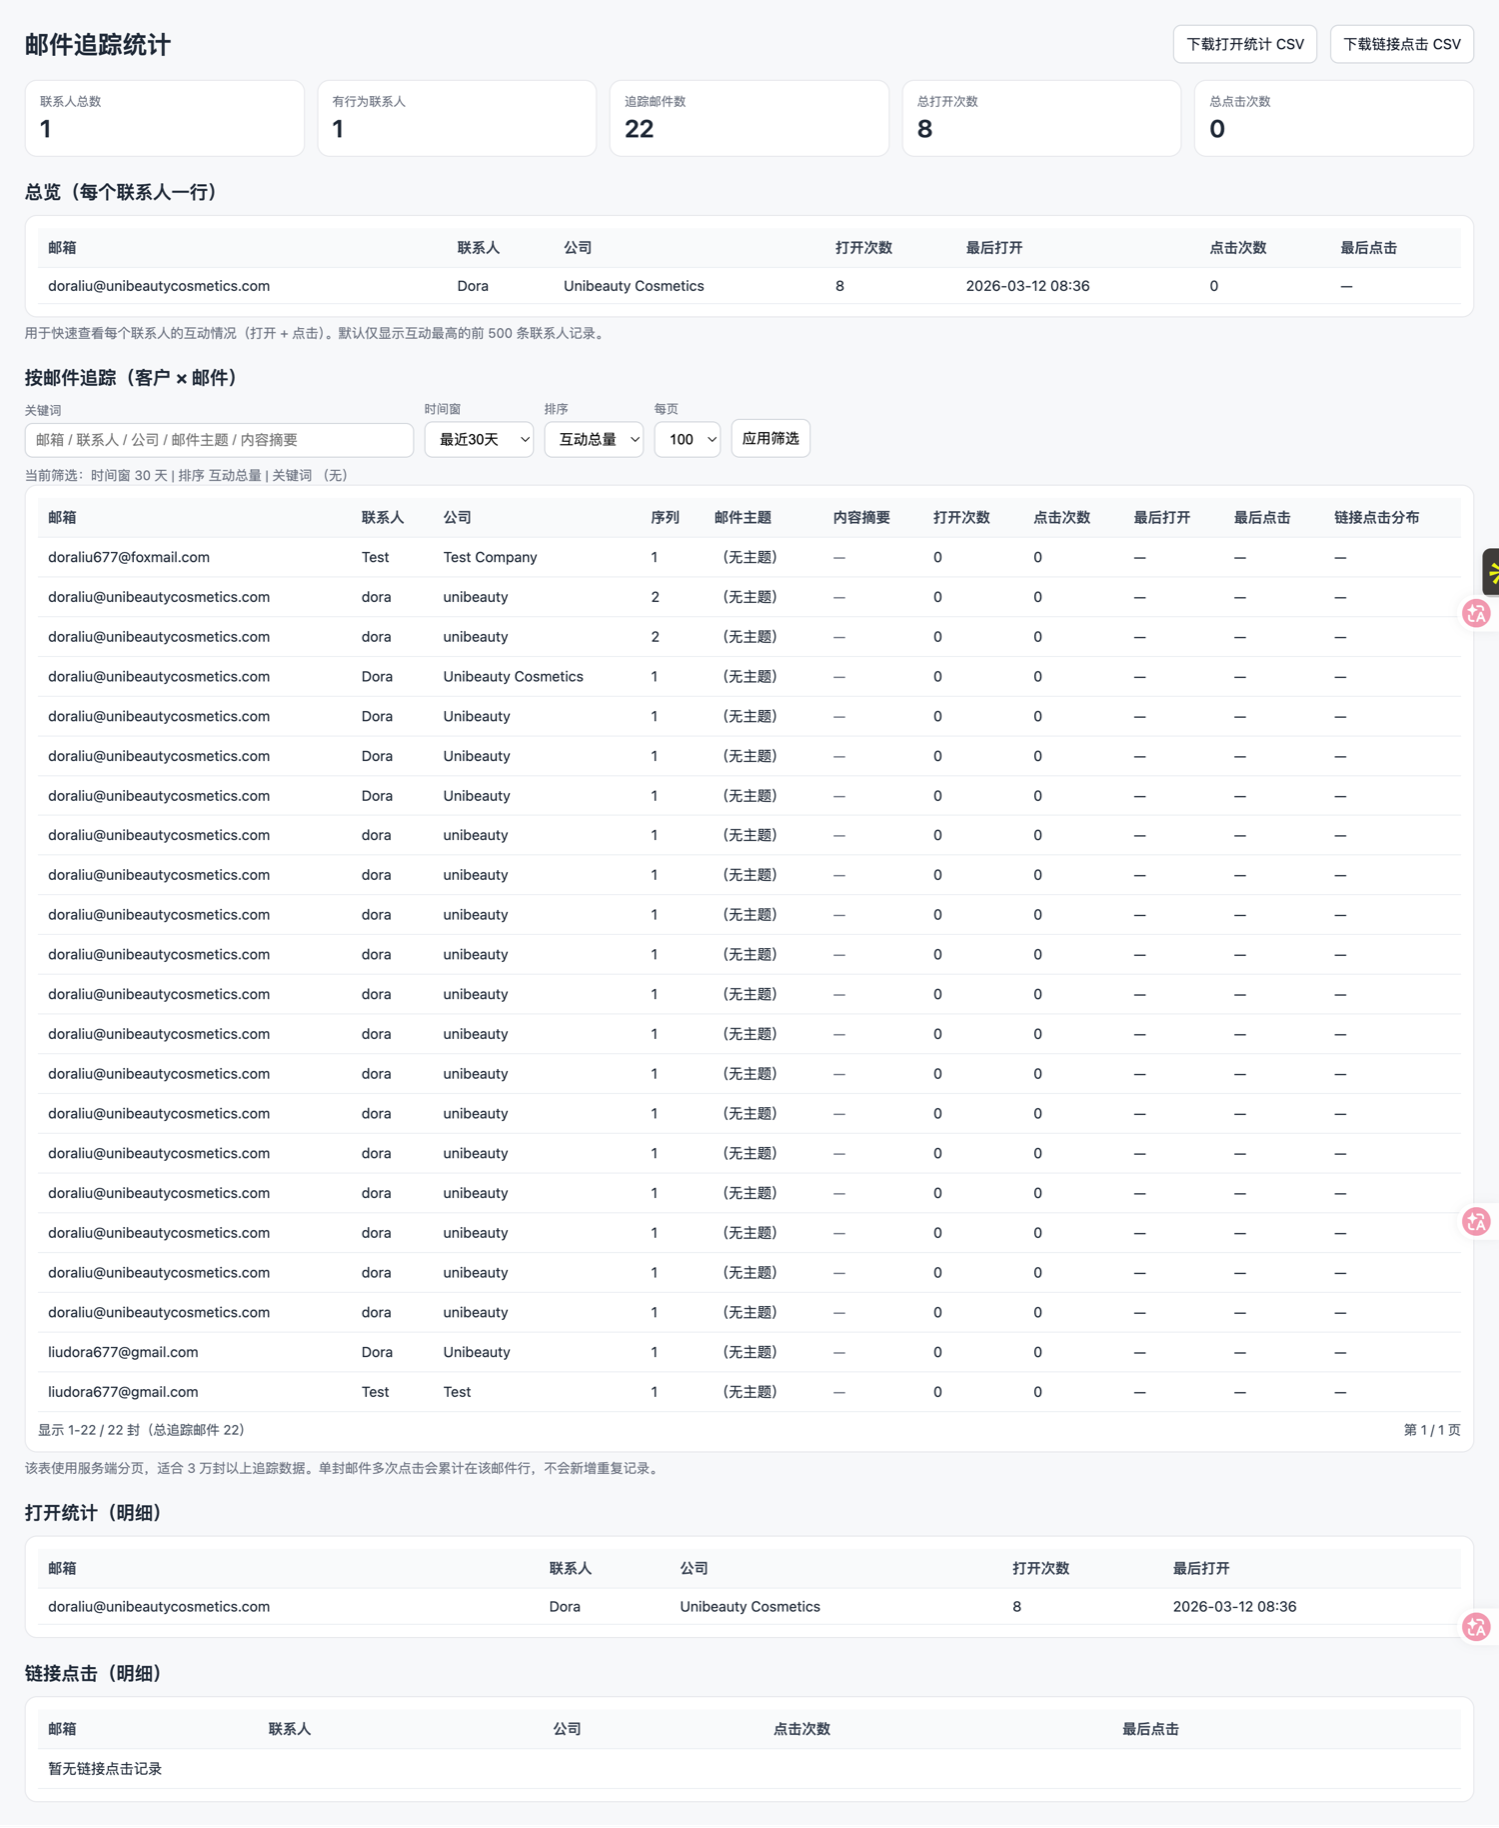Click the 邮件主题 column header in the tracking table

click(x=742, y=517)
